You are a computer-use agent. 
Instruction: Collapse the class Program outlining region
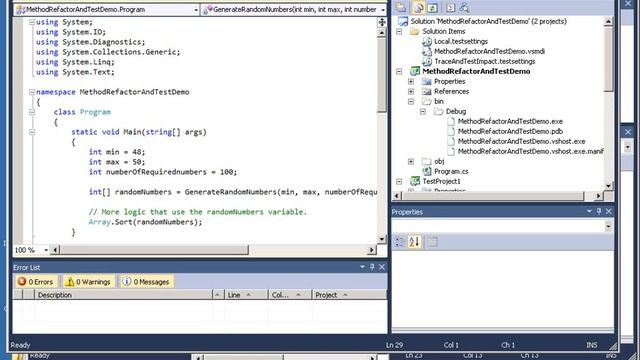pos(32,112)
